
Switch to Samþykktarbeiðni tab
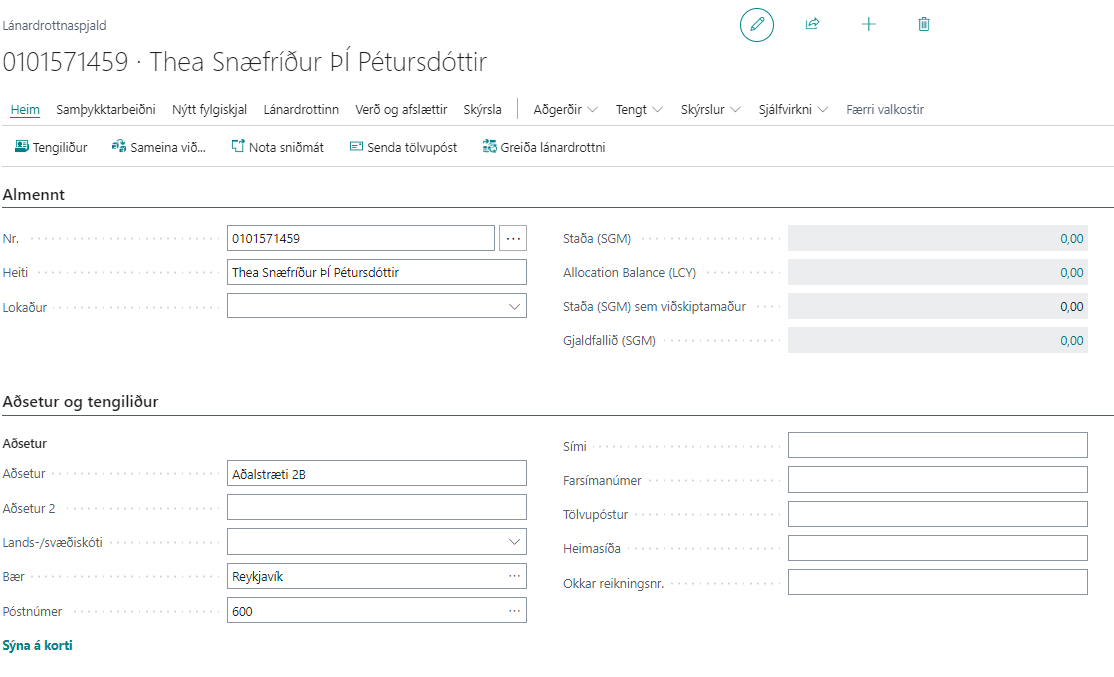click(x=106, y=109)
